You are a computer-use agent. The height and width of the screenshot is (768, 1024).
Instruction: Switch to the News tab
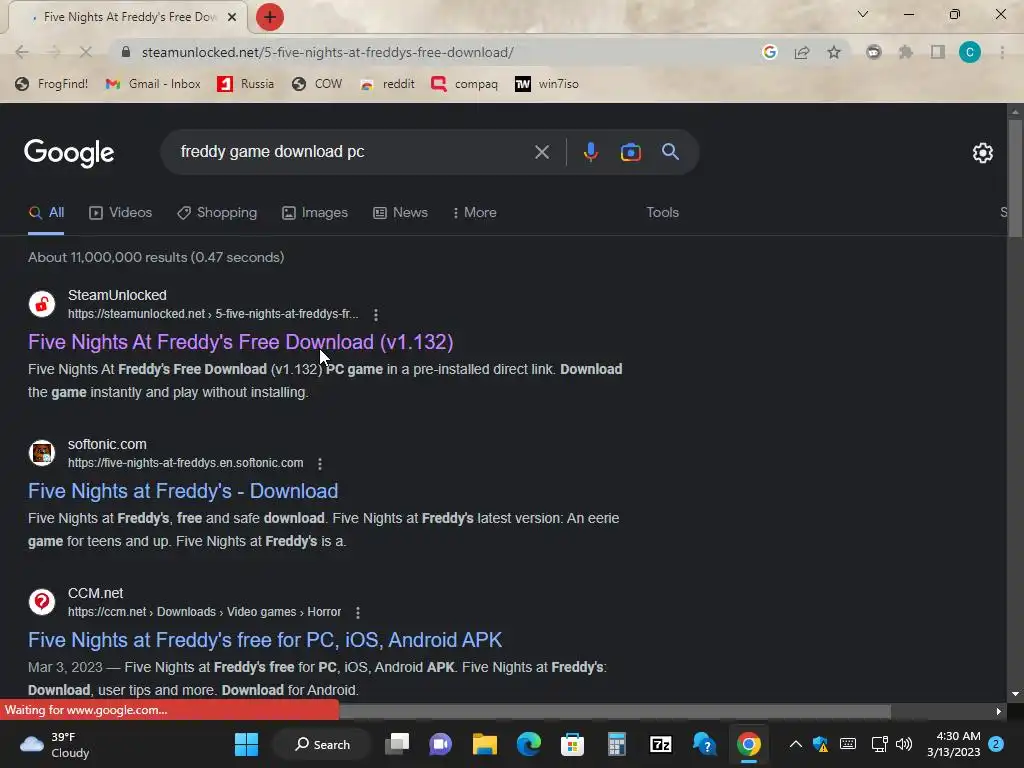[400, 213]
